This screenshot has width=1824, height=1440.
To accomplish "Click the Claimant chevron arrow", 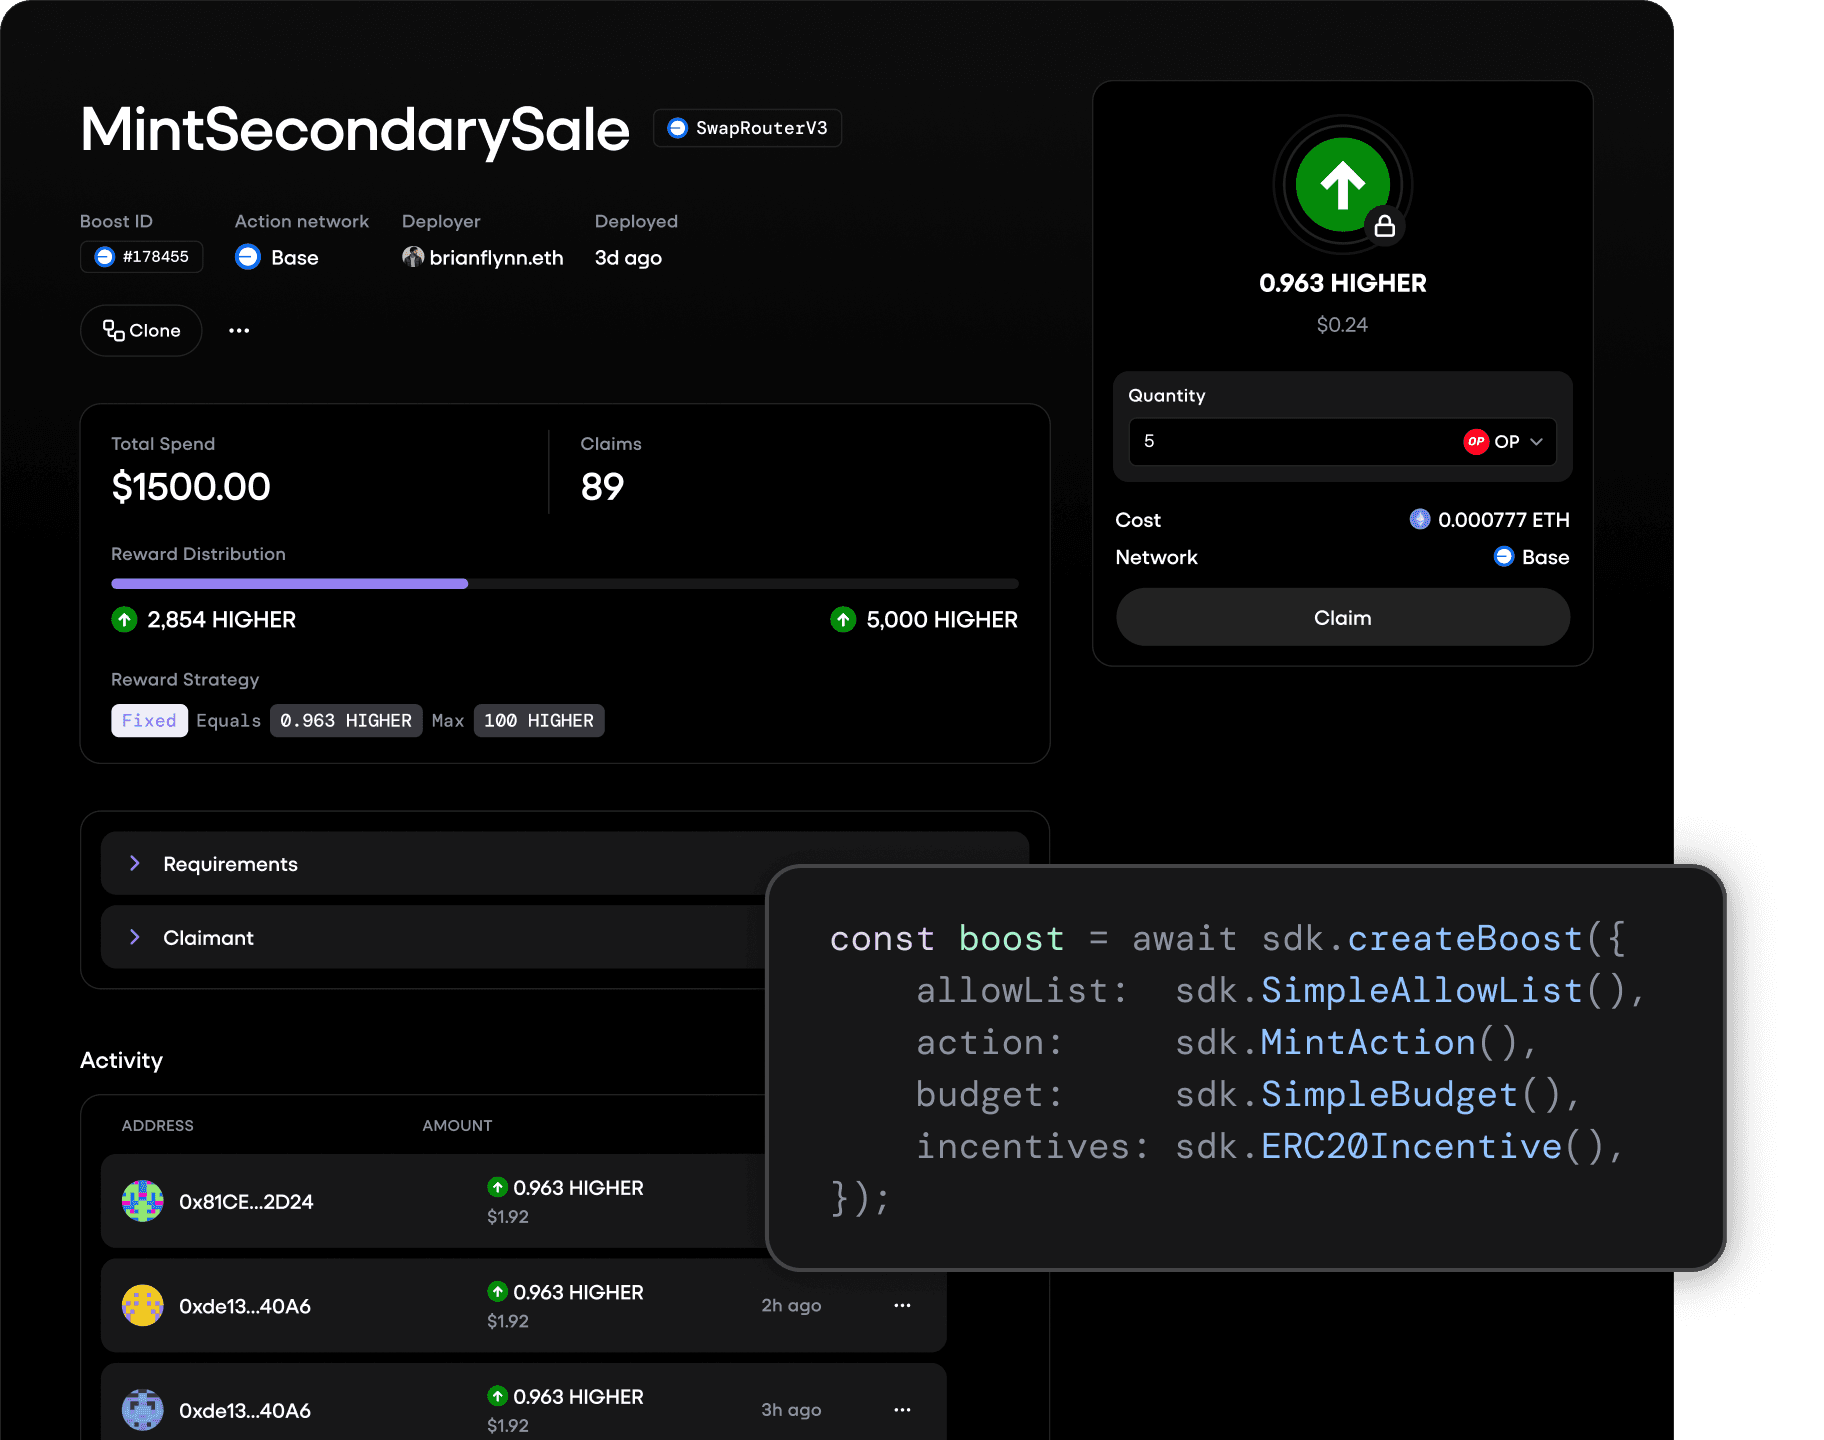I will pyautogui.click(x=135, y=937).
